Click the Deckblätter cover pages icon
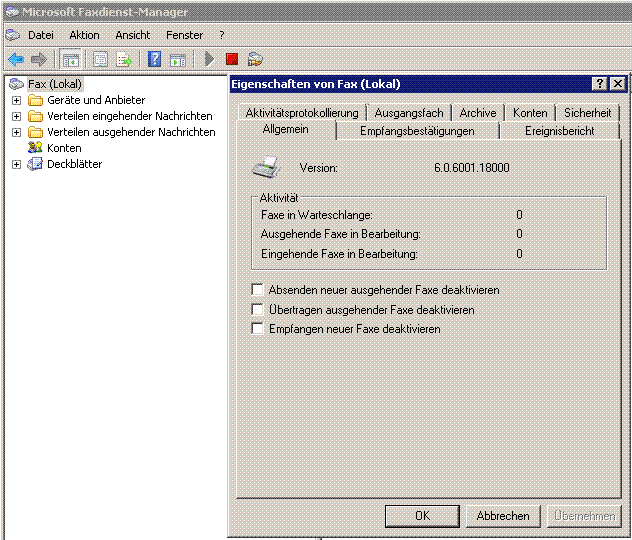The height and width of the screenshot is (540, 632). pos(35,164)
